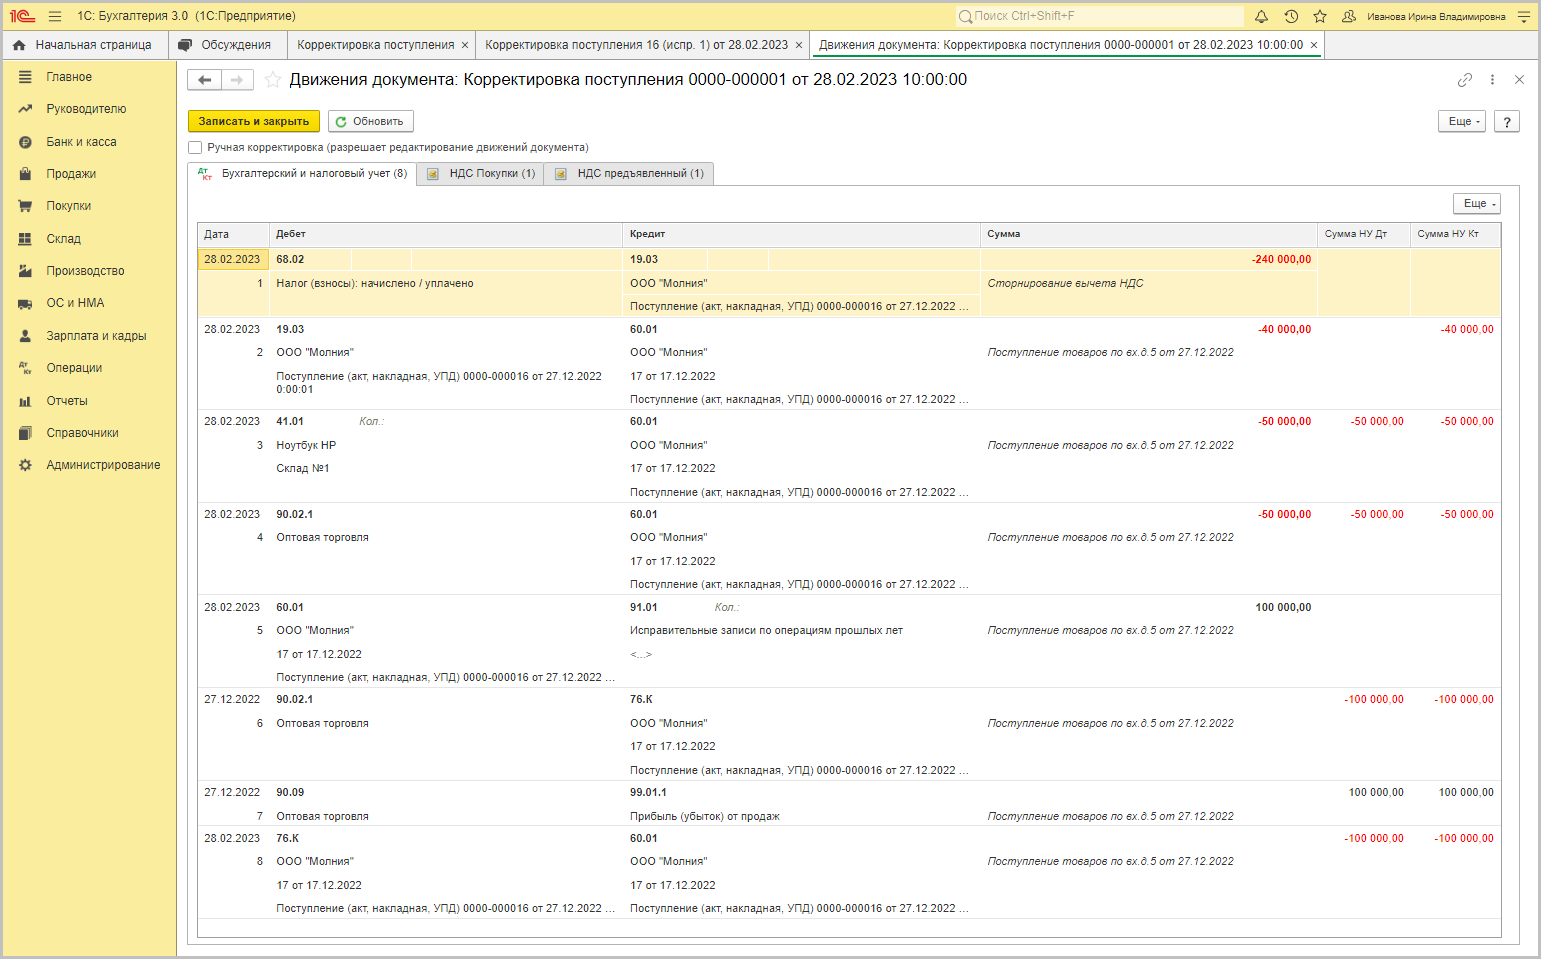
Task: Click Сумма НУ Дт column header
Action: pyautogui.click(x=1364, y=234)
